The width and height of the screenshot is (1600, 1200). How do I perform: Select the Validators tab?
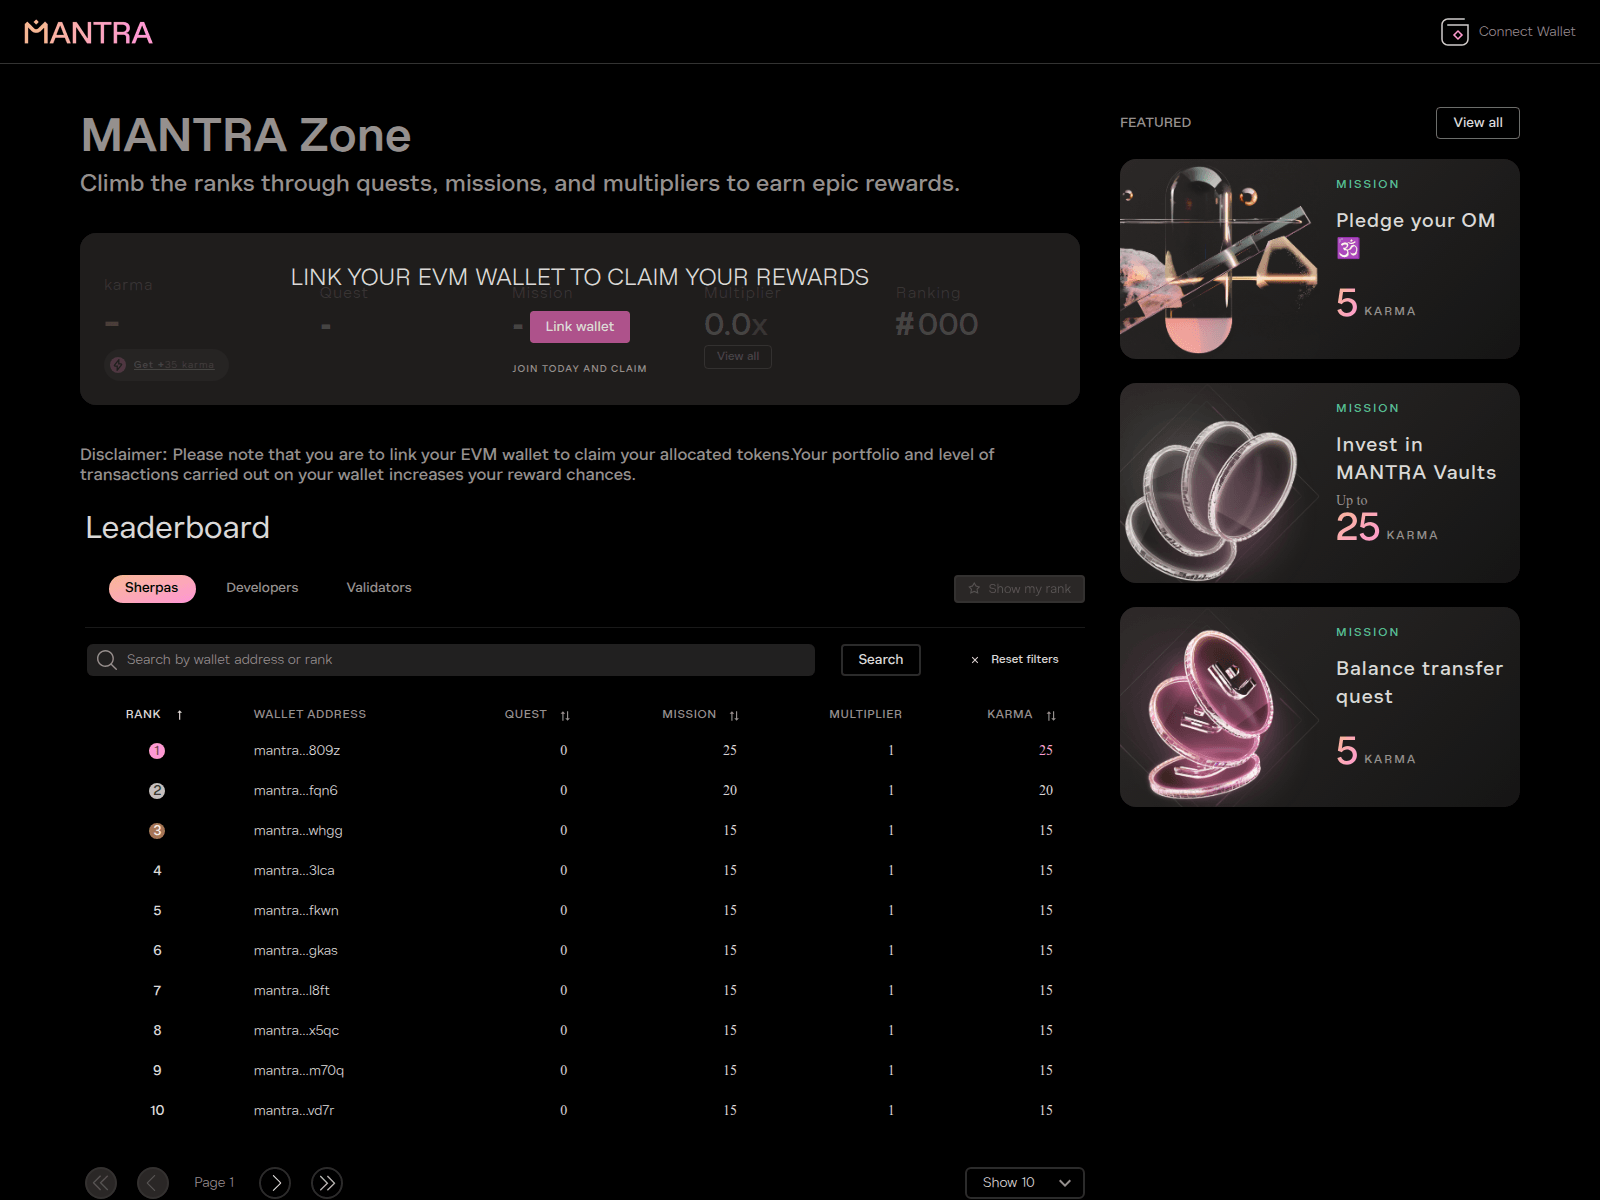[378, 588]
